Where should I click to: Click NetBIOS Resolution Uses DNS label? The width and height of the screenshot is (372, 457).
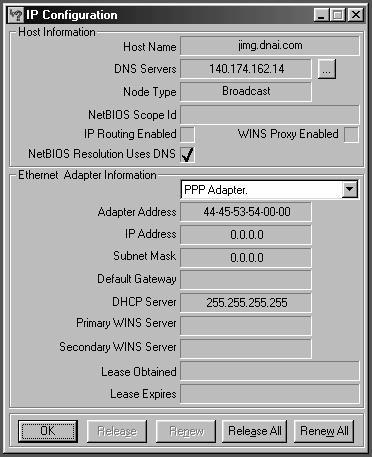click(102, 154)
